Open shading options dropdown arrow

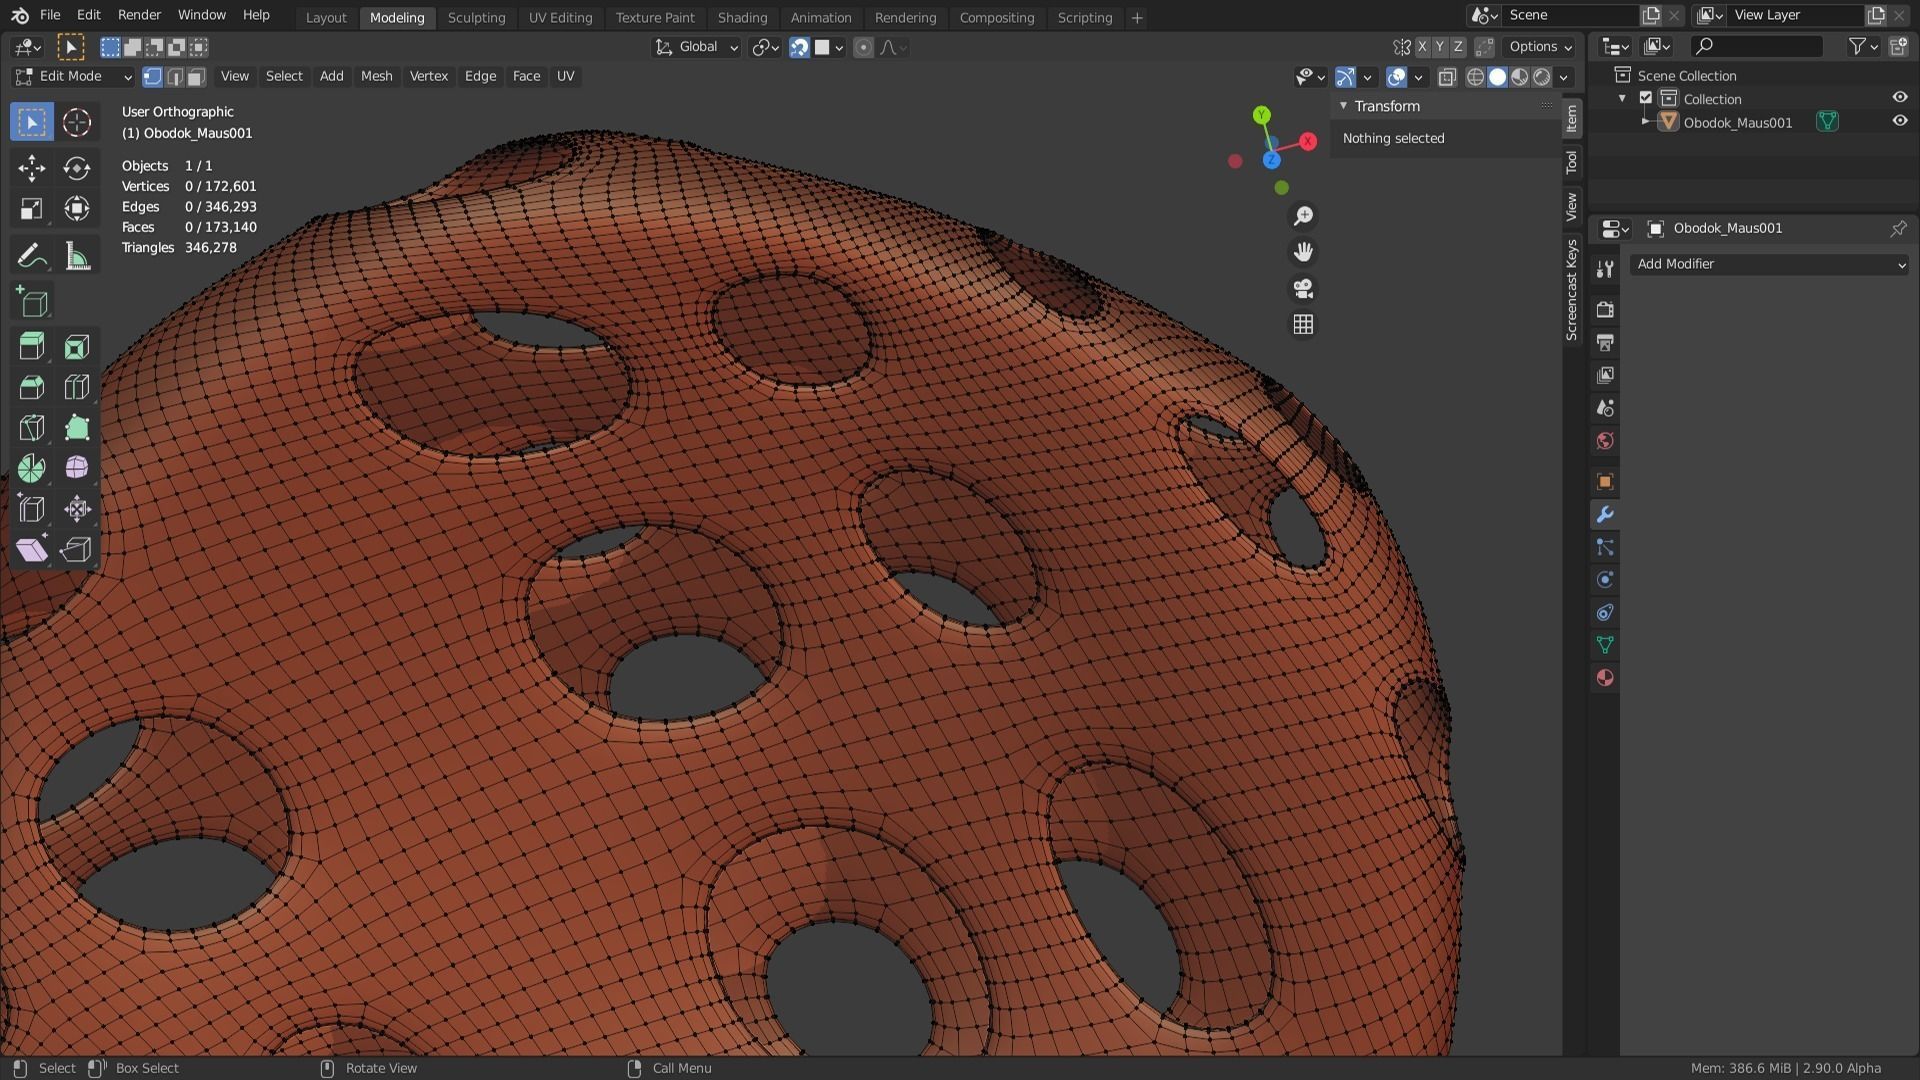point(1564,77)
